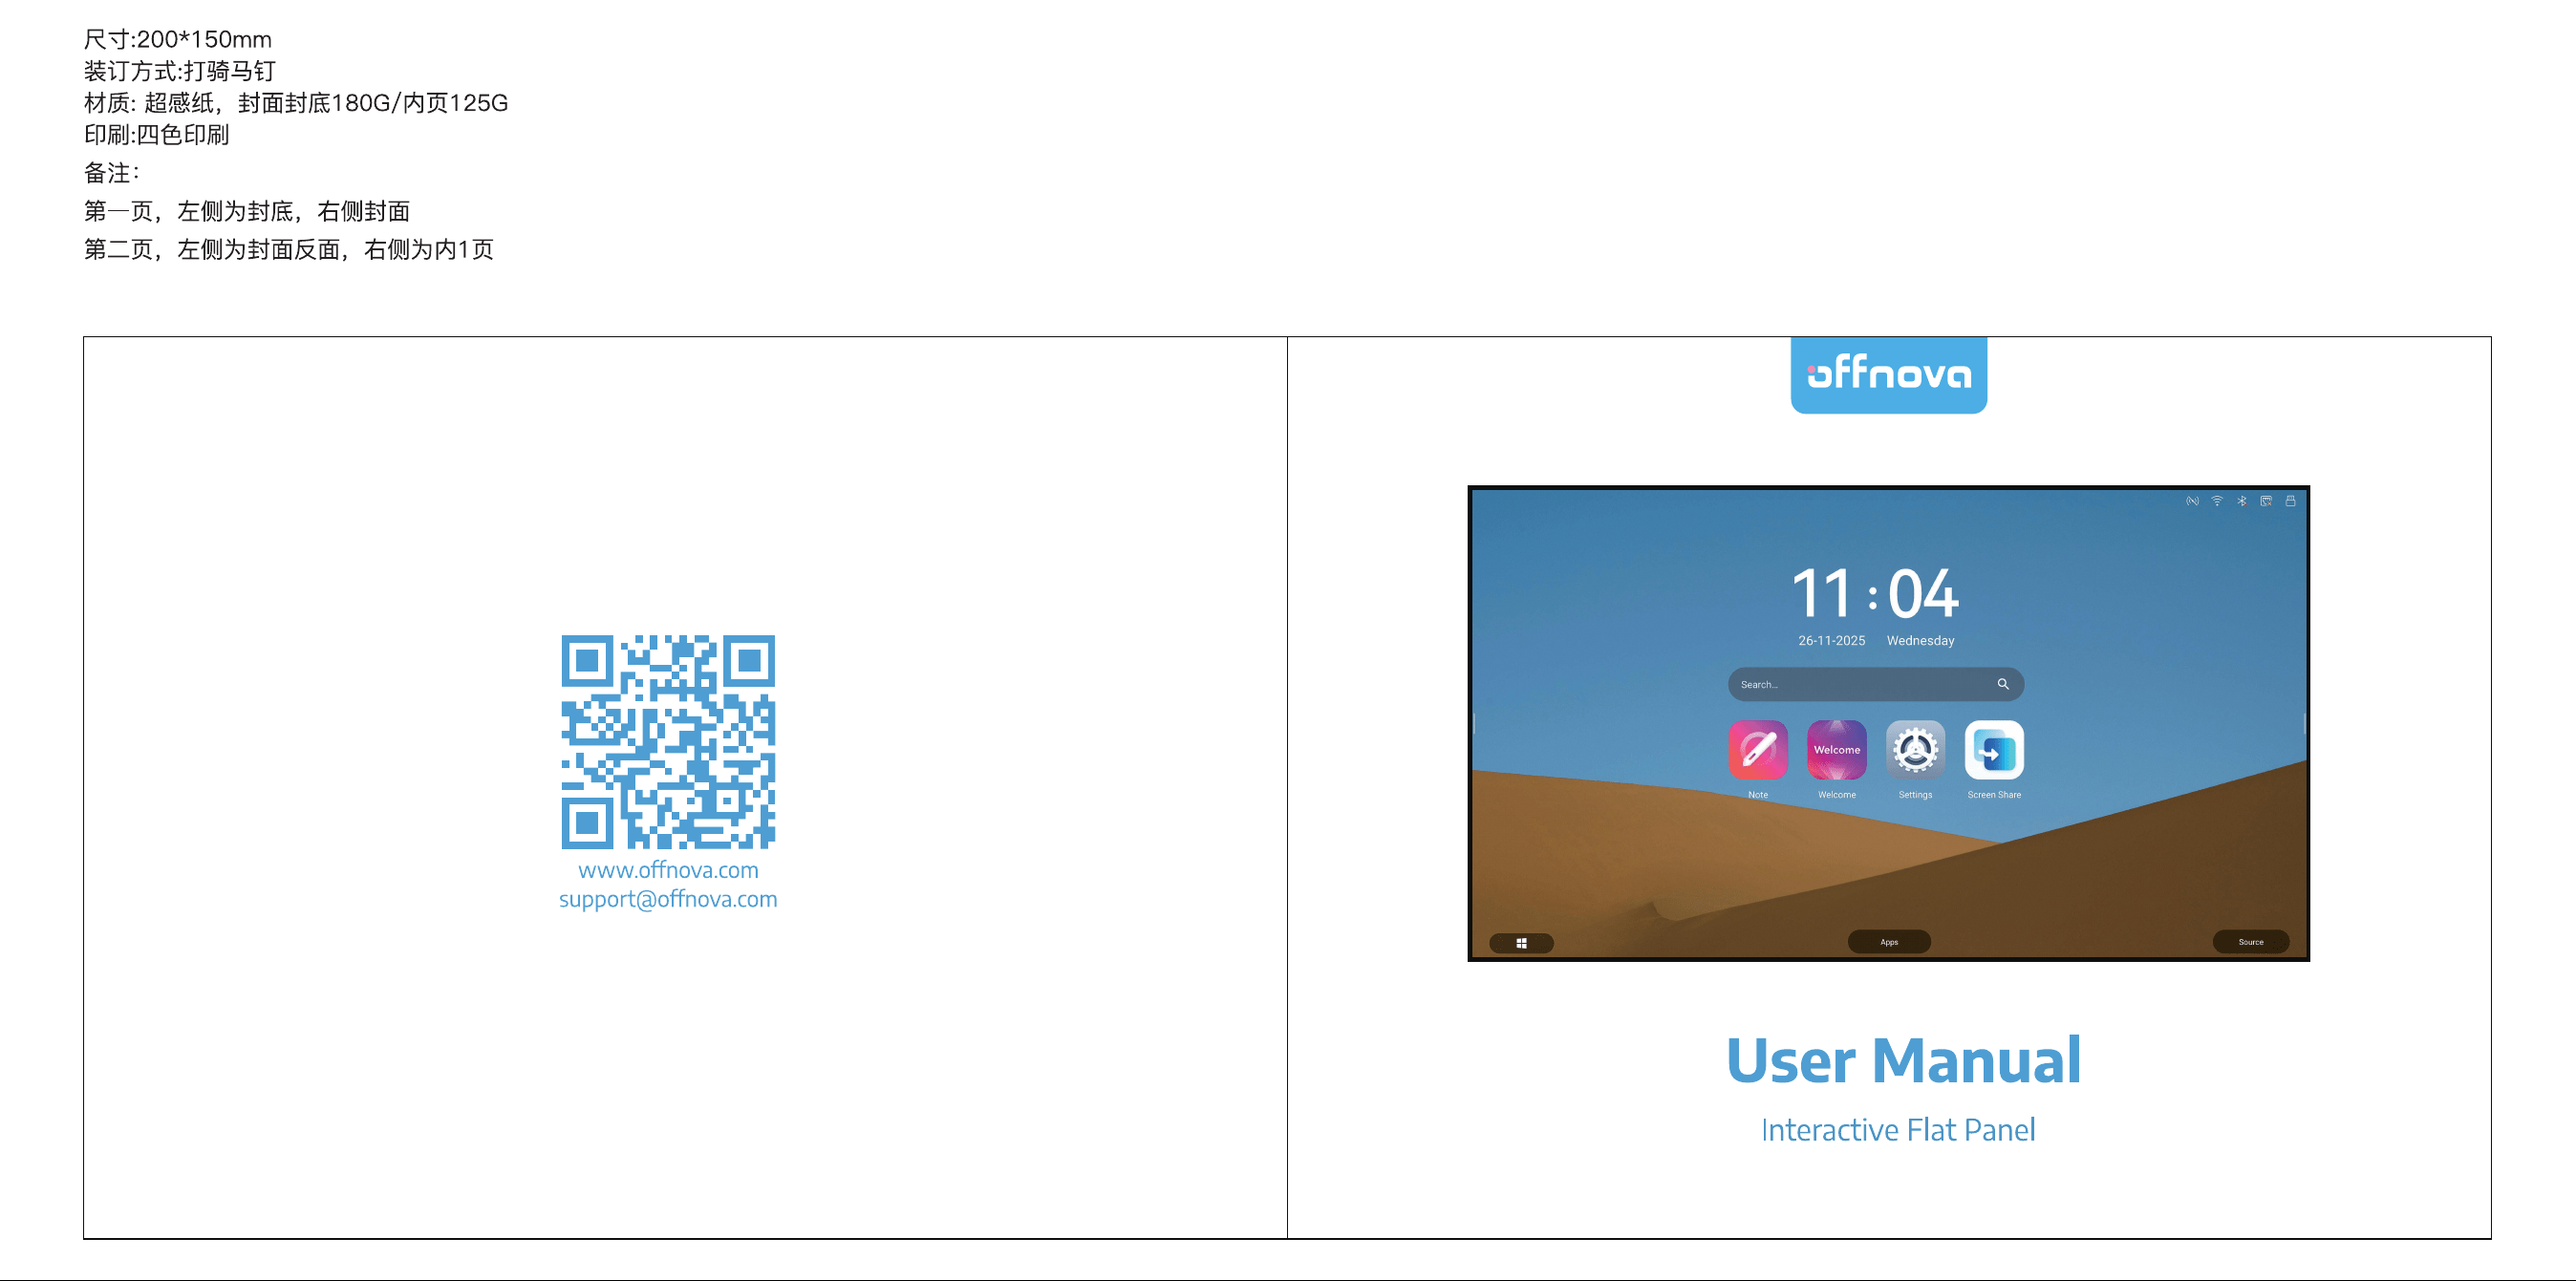Click the magnifier icon in the search bar
This screenshot has height=1281, width=2576.
point(2003,684)
